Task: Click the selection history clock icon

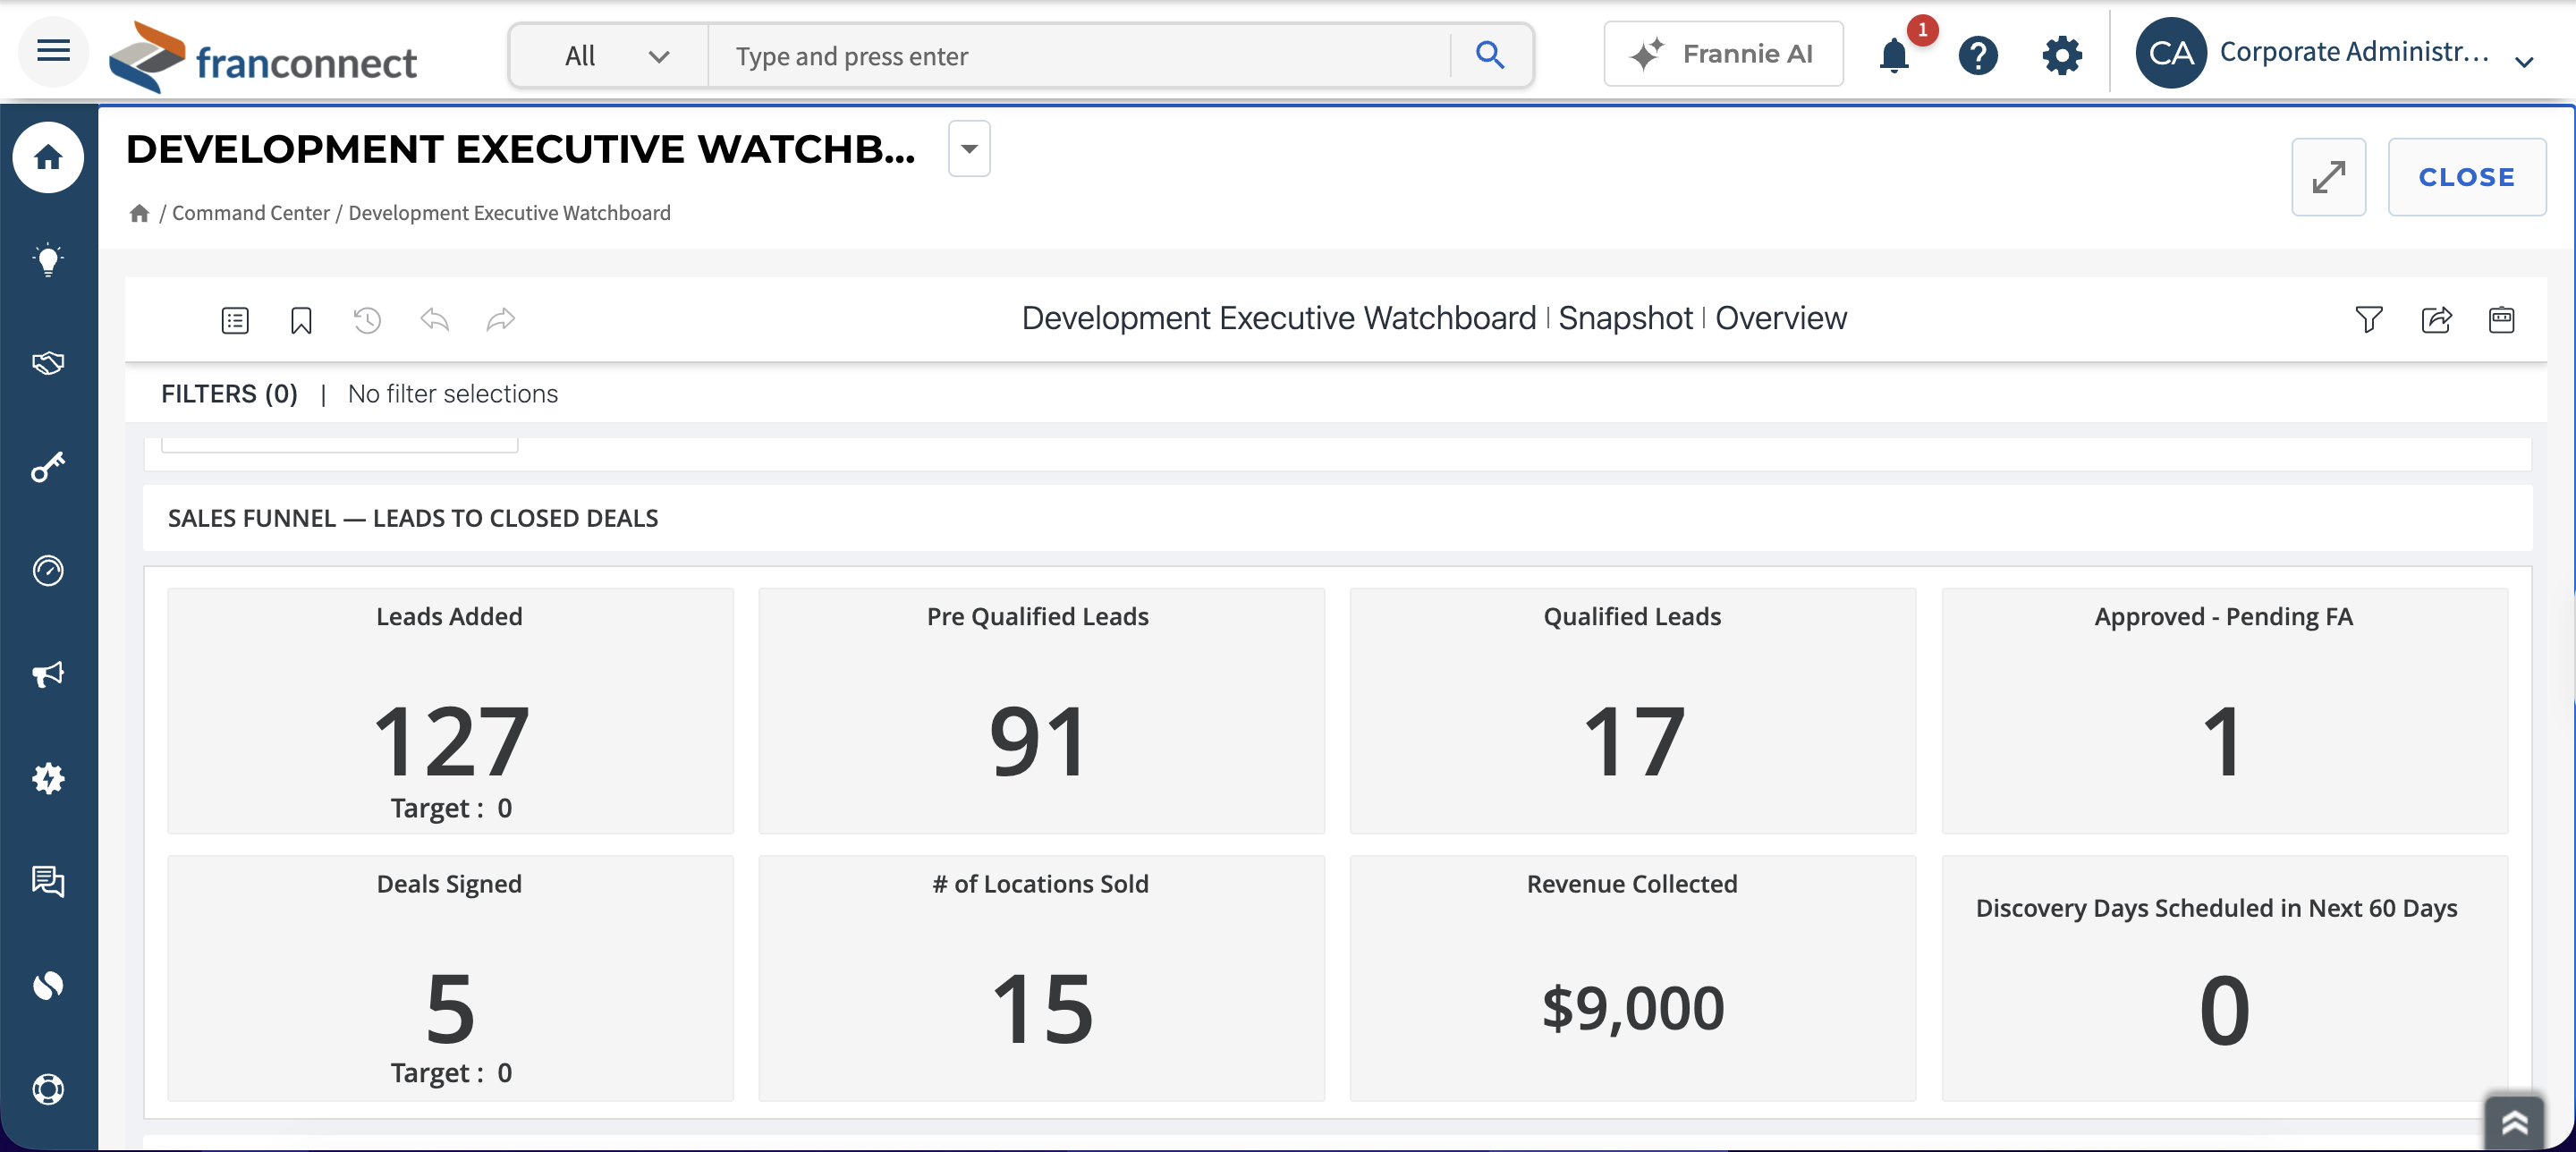Action: [367, 320]
